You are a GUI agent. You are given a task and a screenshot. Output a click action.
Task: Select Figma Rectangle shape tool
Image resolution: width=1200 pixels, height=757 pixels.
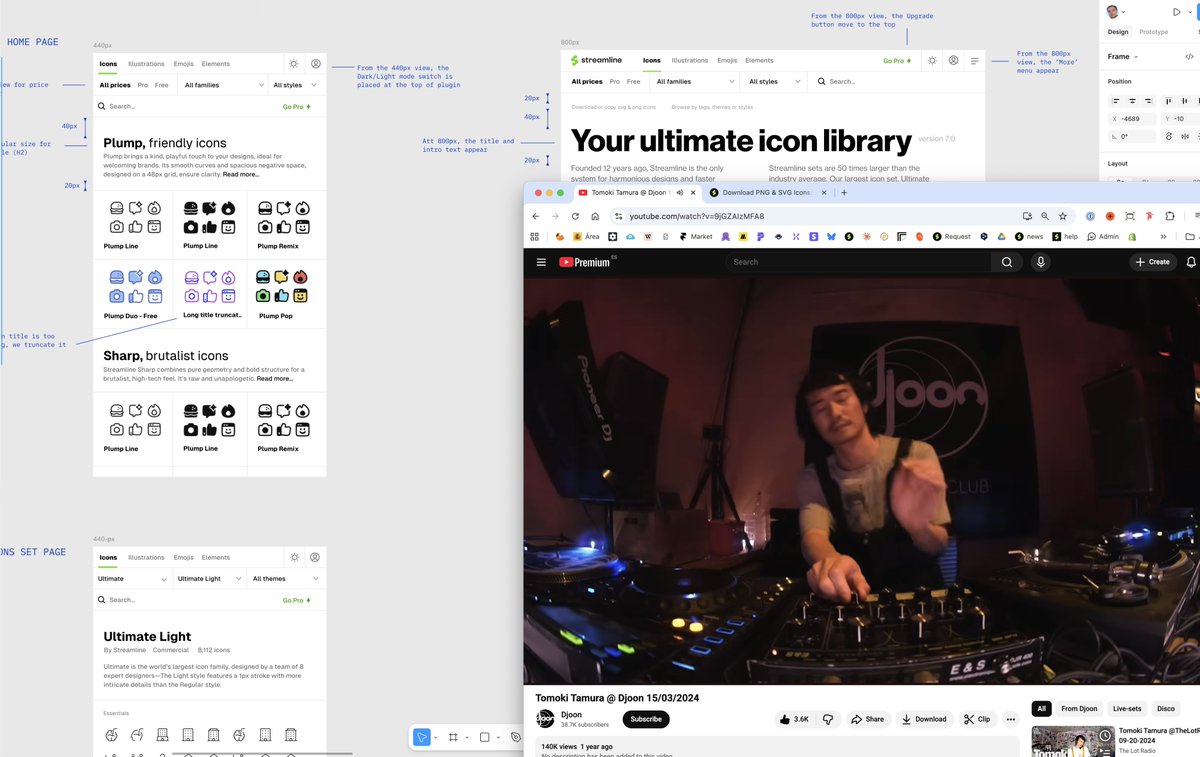tap(484, 737)
